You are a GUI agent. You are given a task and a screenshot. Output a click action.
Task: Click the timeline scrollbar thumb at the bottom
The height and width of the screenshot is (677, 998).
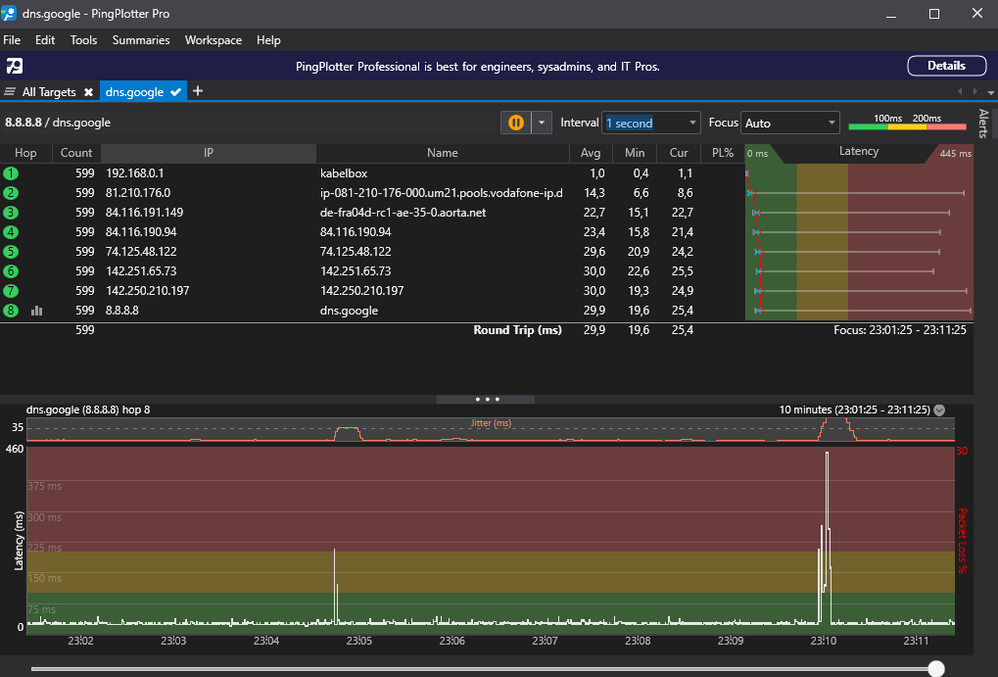click(x=936, y=667)
